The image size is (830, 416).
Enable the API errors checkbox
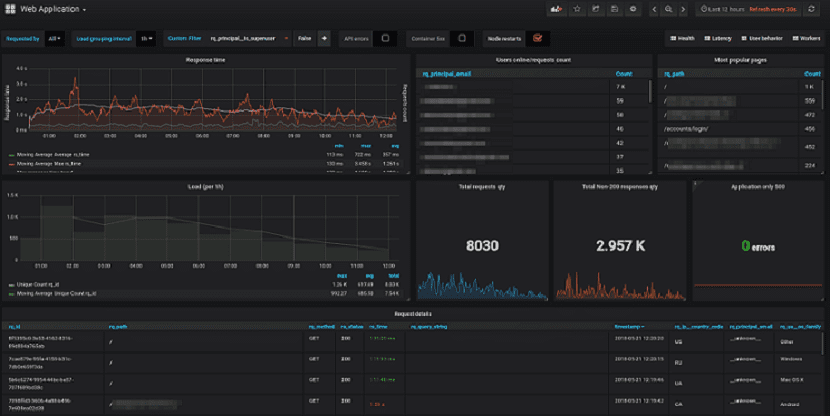point(387,39)
